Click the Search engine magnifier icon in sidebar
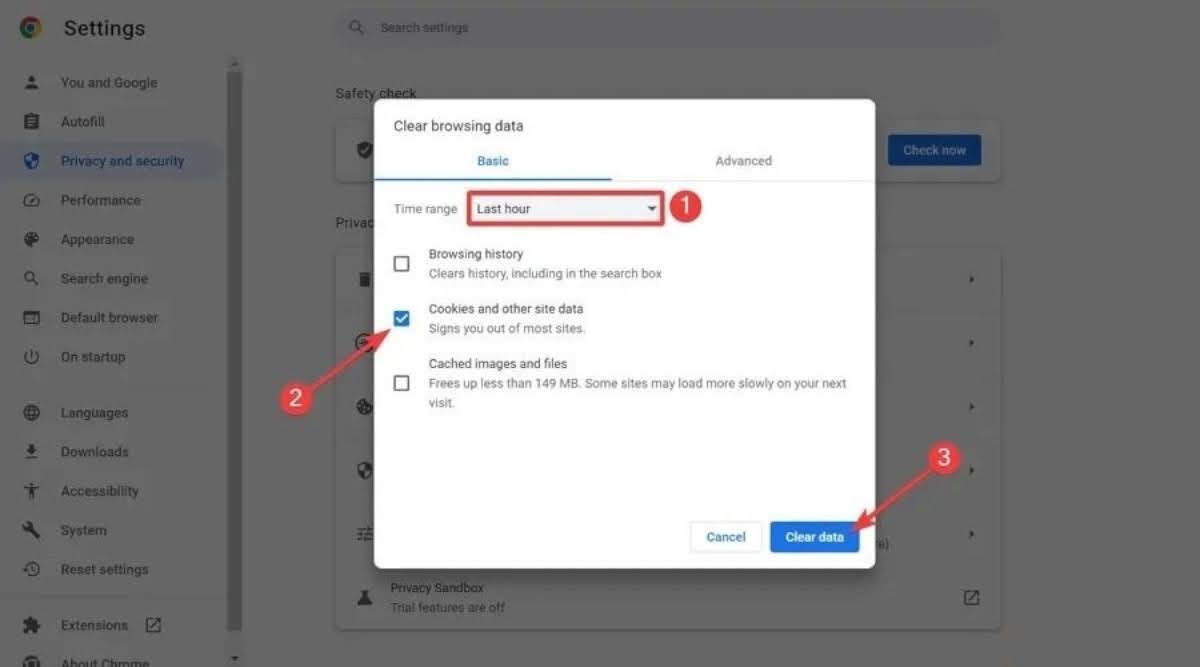This screenshot has height=667, width=1200. coord(32,278)
